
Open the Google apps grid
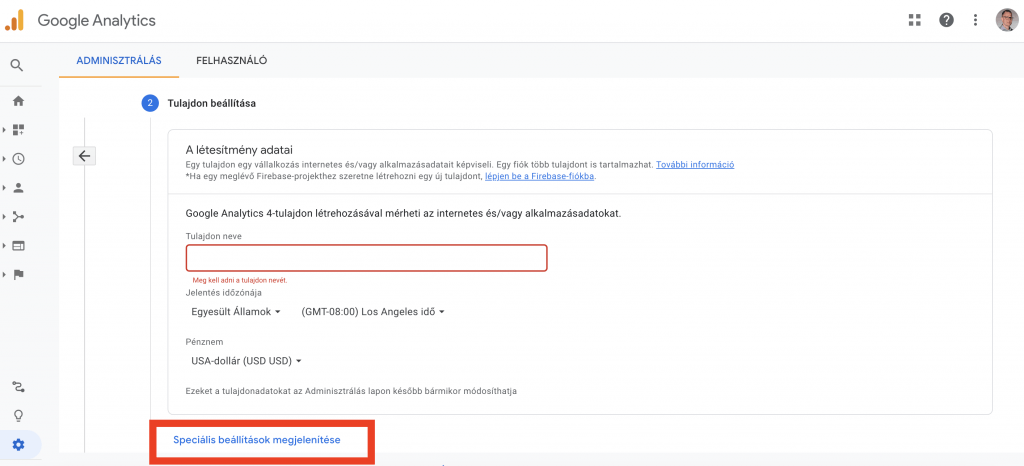pos(914,20)
